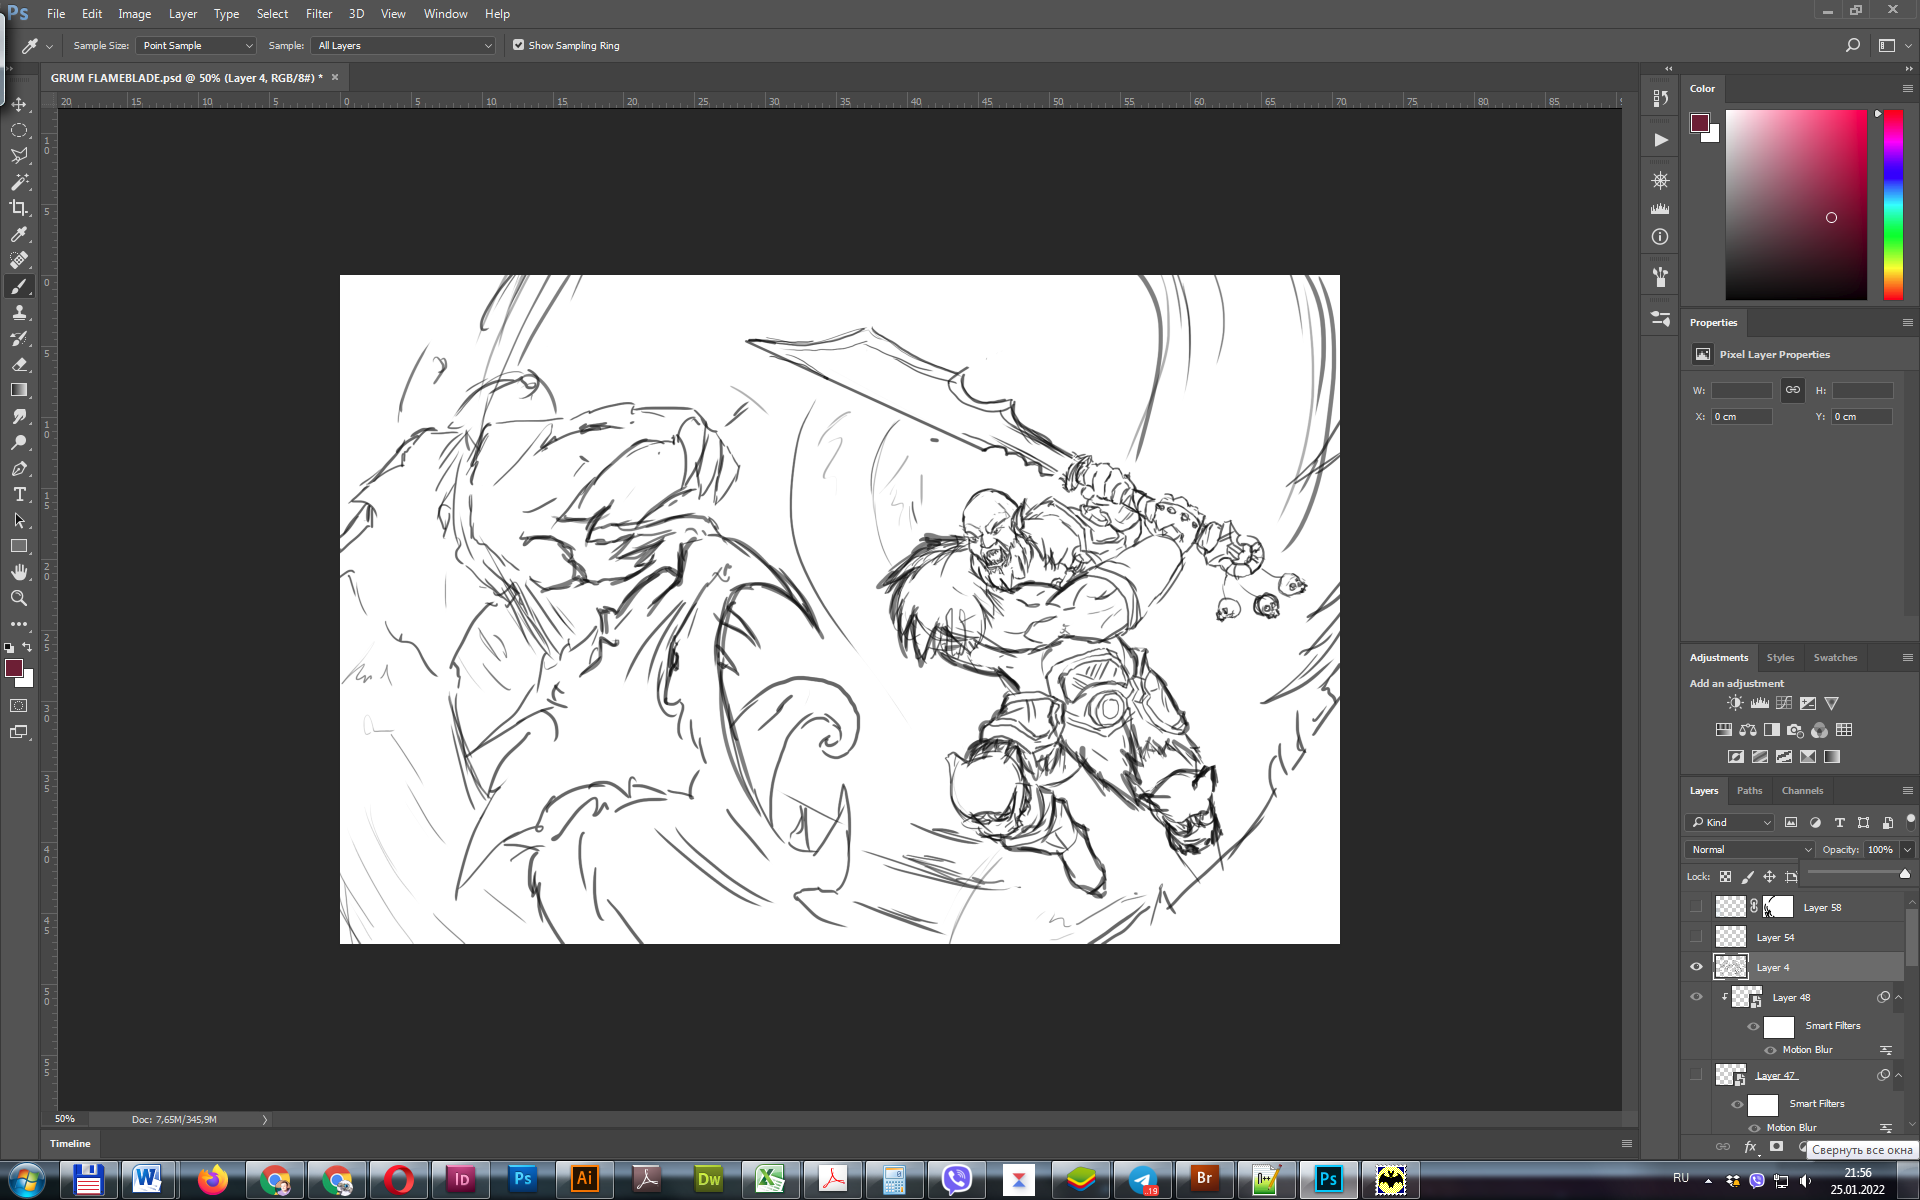Open the Info panel icon
Image resolution: width=1920 pixels, height=1200 pixels.
pyautogui.click(x=1660, y=237)
